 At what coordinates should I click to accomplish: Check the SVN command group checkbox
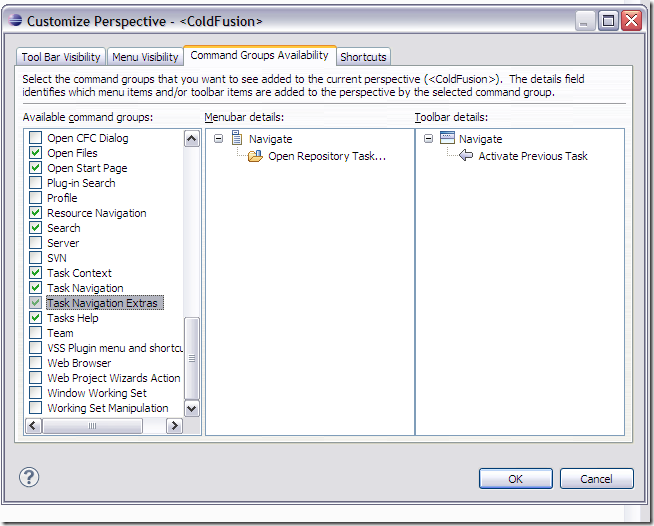click(x=36, y=258)
